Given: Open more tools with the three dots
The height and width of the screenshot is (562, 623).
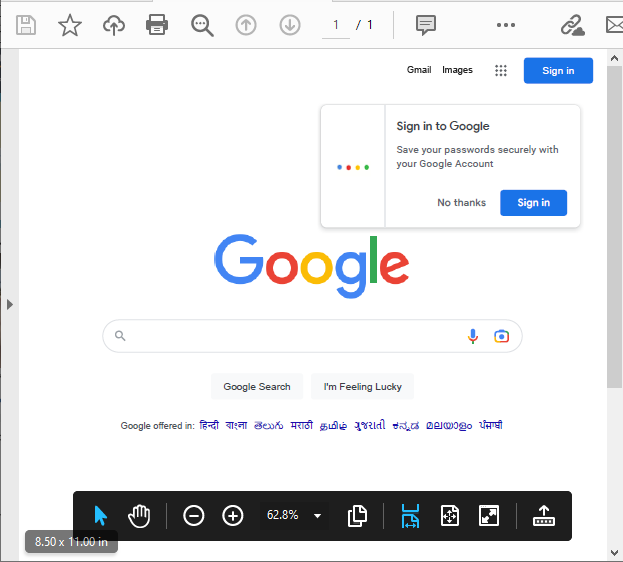Looking at the screenshot, I should coord(506,25).
